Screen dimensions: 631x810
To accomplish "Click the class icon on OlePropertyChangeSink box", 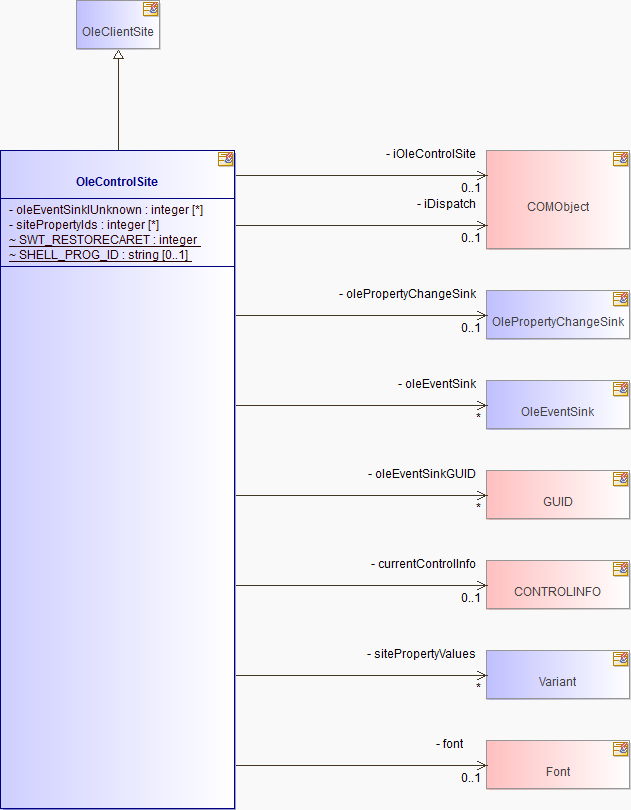I will (620, 299).
